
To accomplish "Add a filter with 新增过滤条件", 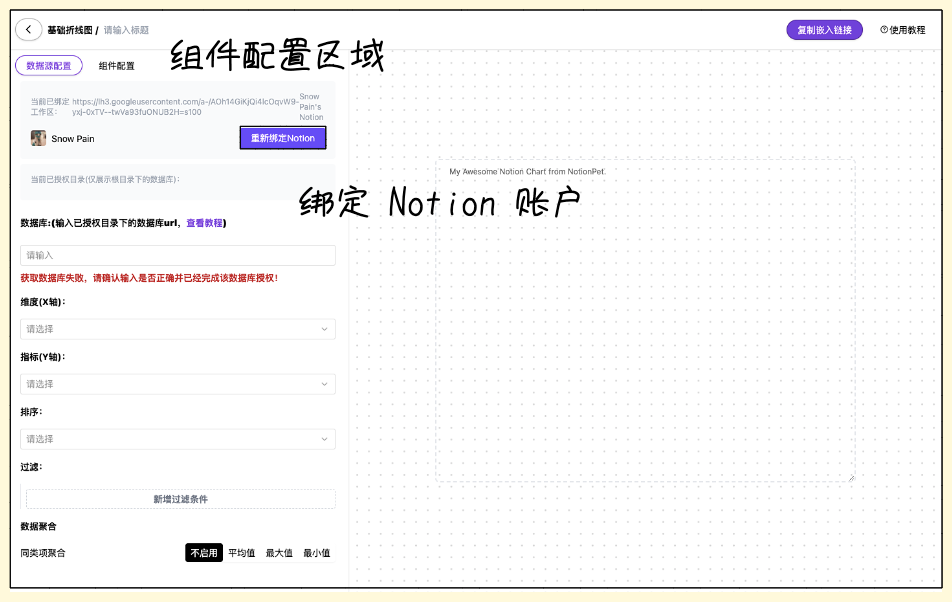I will coord(180,499).
